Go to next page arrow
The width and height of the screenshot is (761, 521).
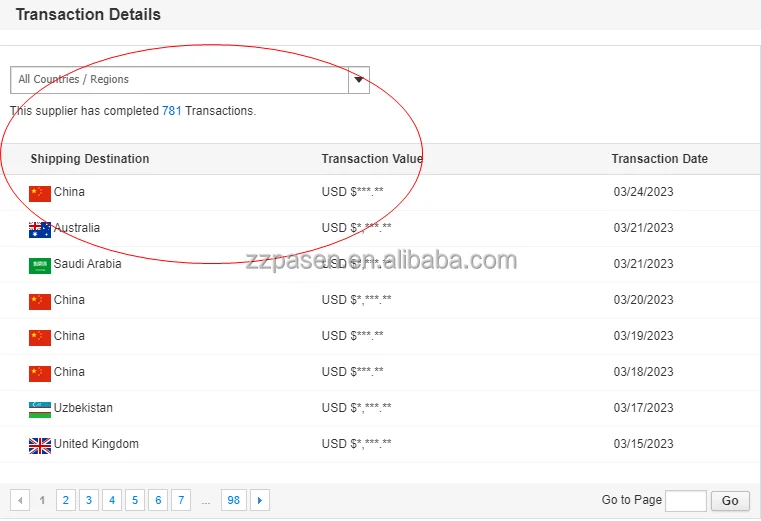[260, 500]
